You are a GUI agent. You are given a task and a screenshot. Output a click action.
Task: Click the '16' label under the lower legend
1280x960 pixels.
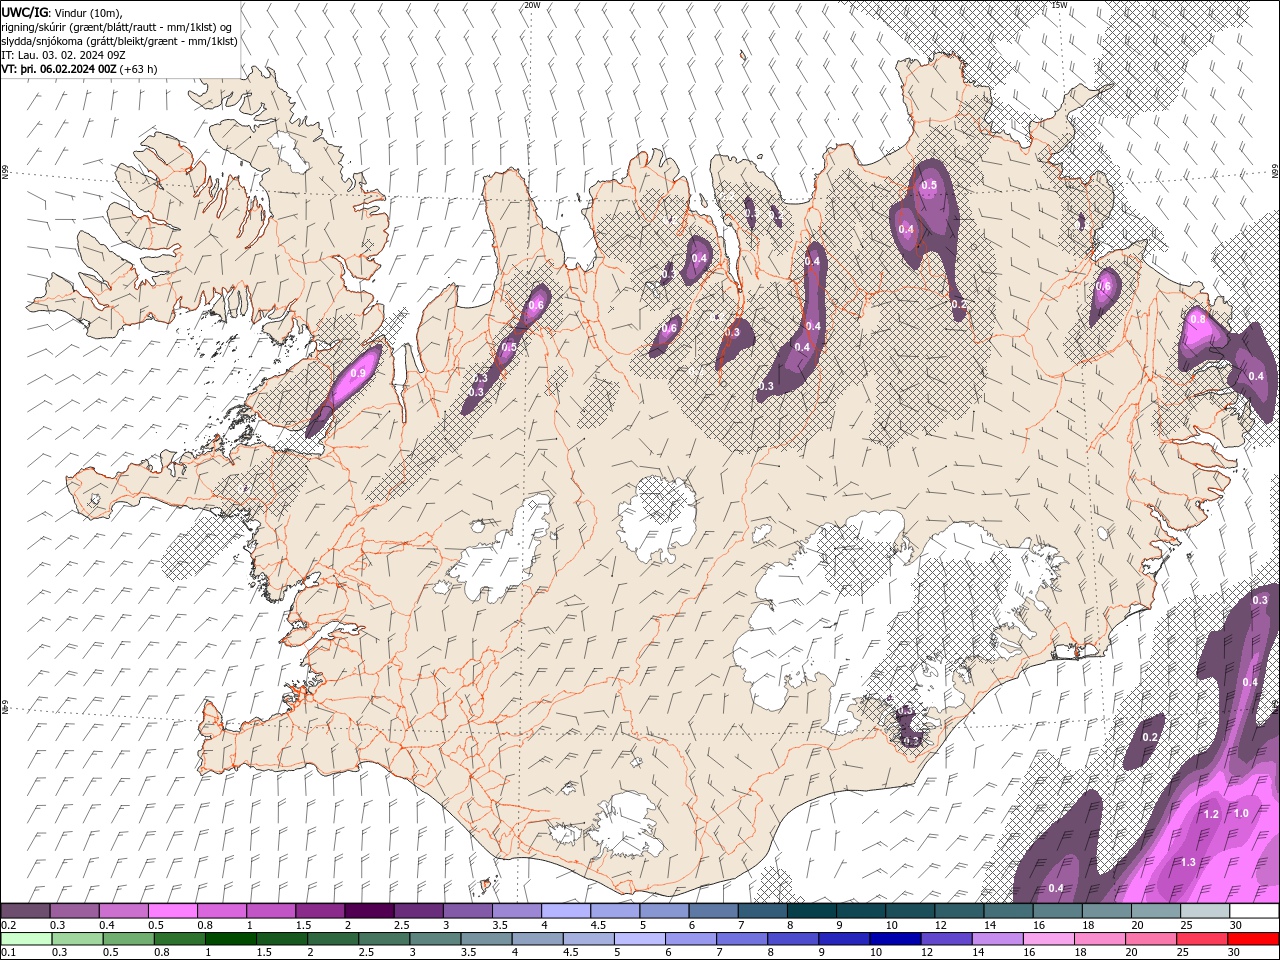pos(1029,953)
